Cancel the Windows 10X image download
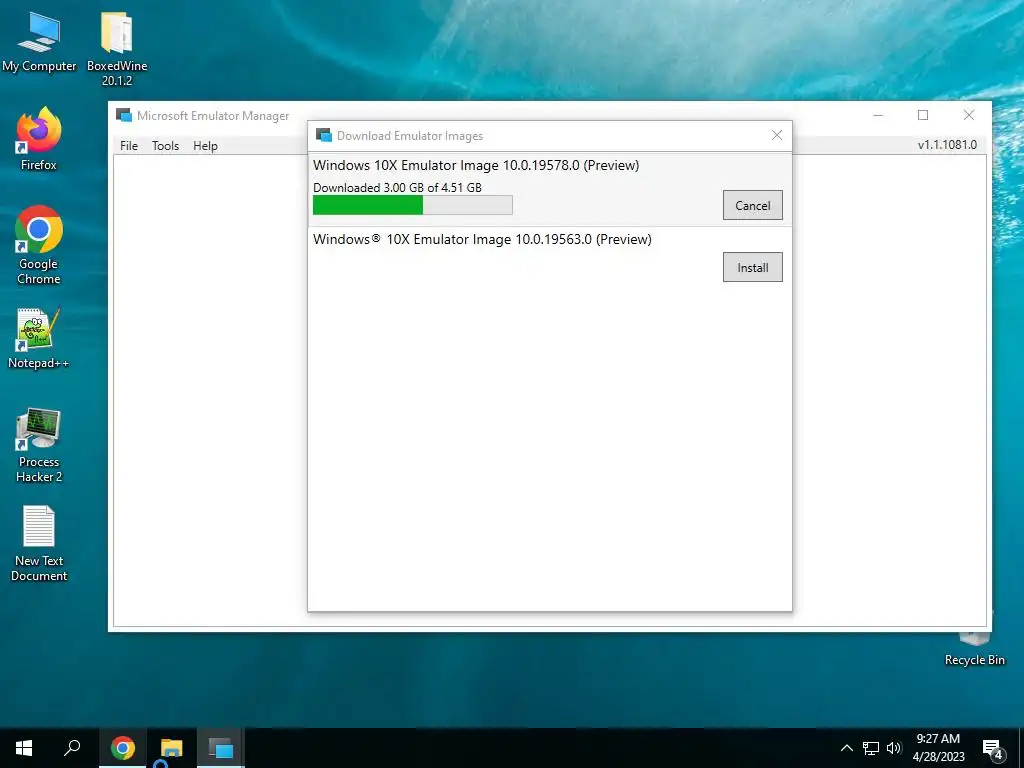The width and height of the screenshot is (1024, 768). coord(752,205)
